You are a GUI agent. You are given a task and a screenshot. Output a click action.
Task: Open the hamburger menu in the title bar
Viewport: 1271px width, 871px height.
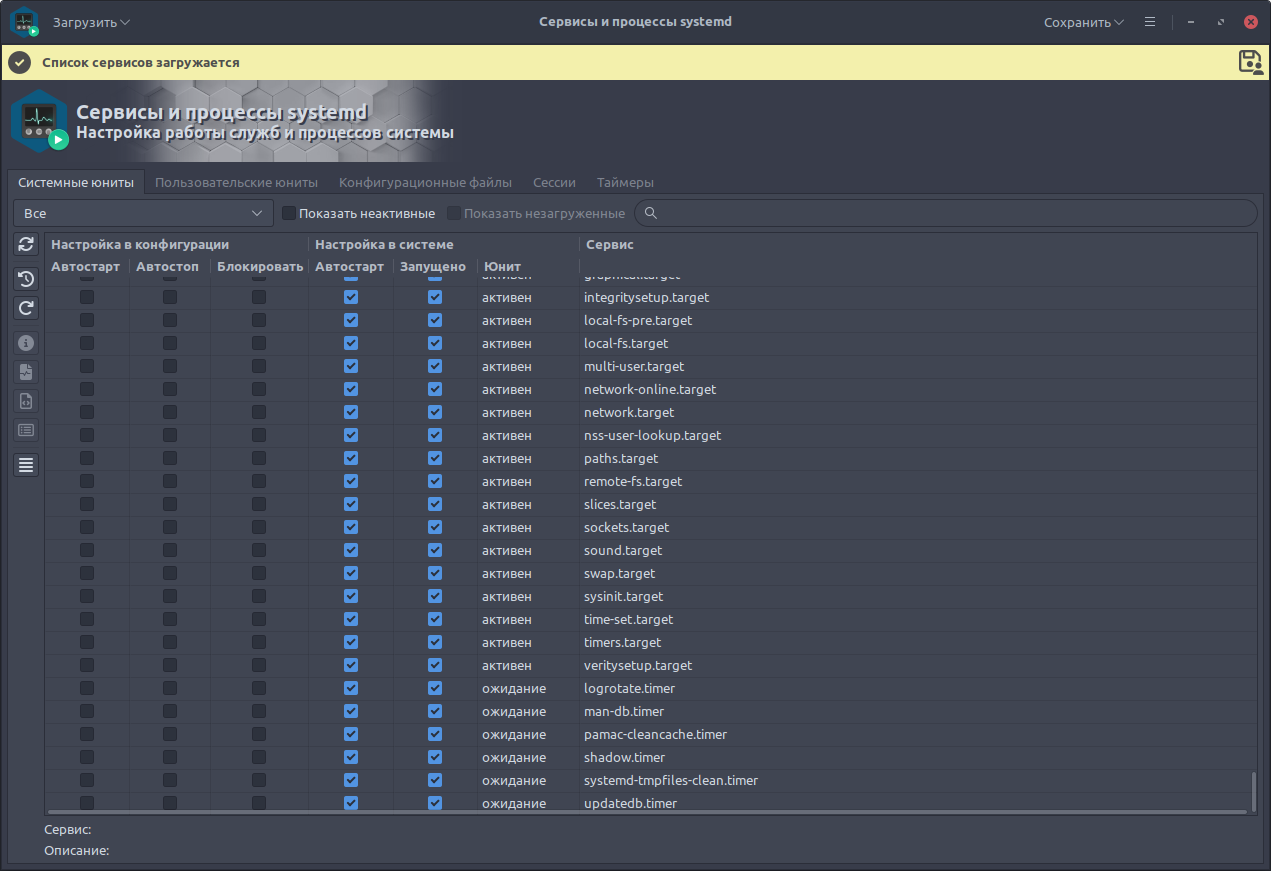point(1150,22)
